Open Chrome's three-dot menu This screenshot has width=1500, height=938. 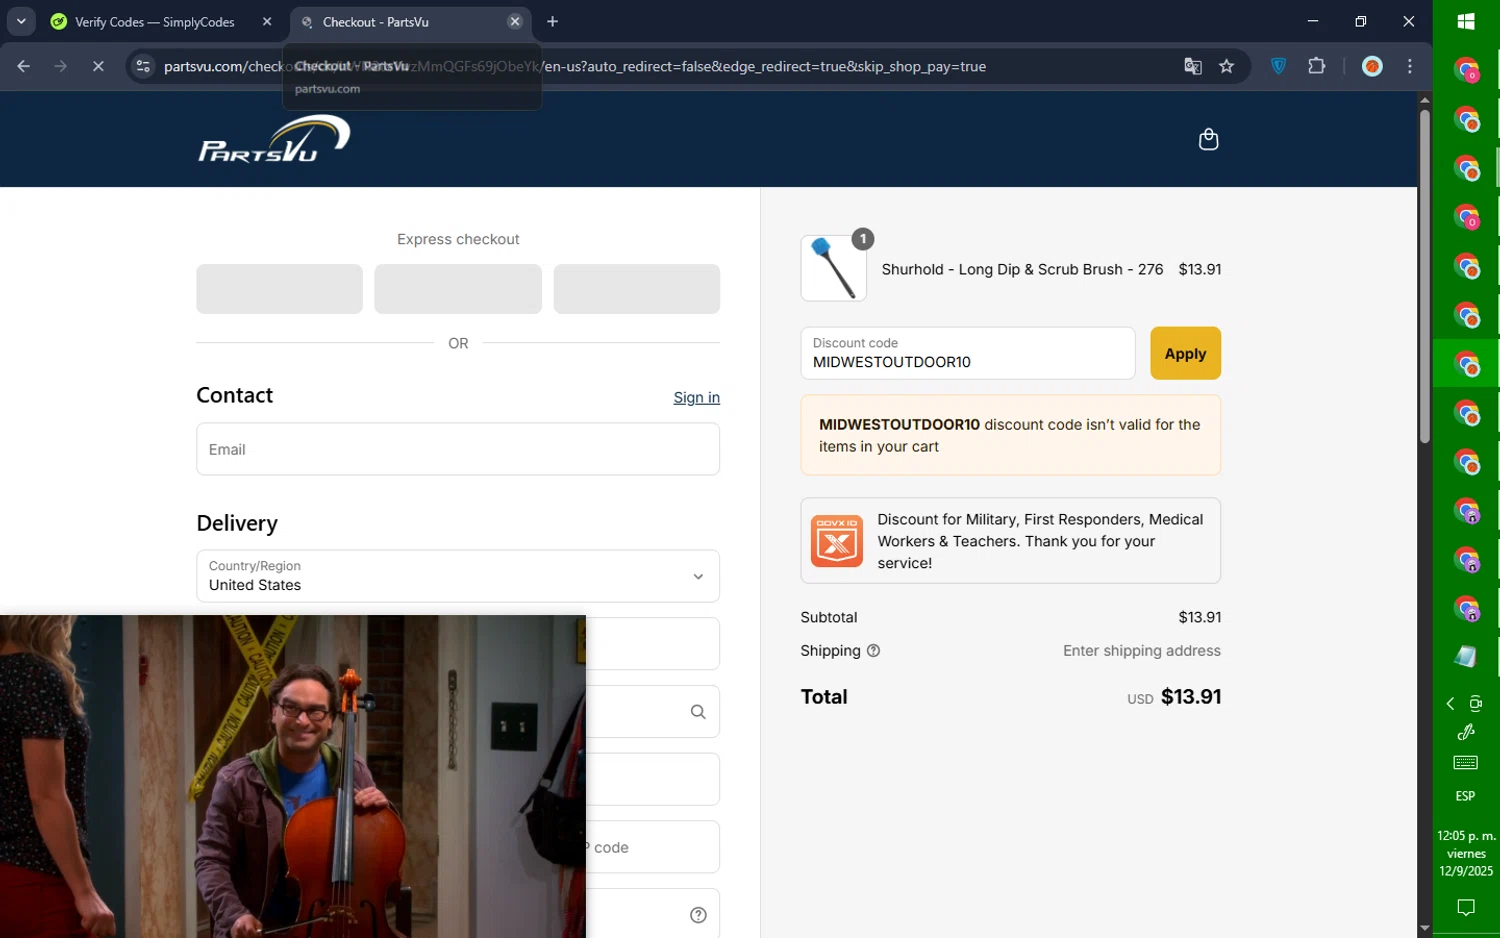(1410, 66)
